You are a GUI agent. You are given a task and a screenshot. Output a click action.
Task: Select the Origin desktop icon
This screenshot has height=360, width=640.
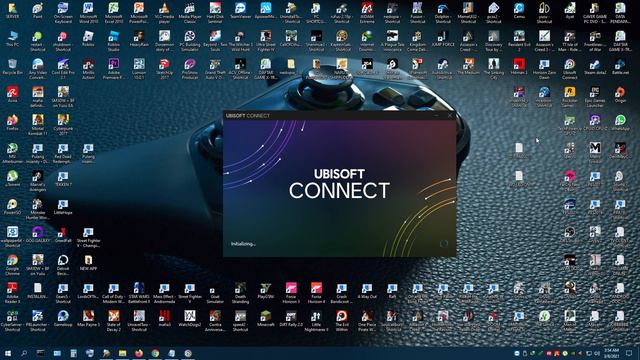(620, 95)
